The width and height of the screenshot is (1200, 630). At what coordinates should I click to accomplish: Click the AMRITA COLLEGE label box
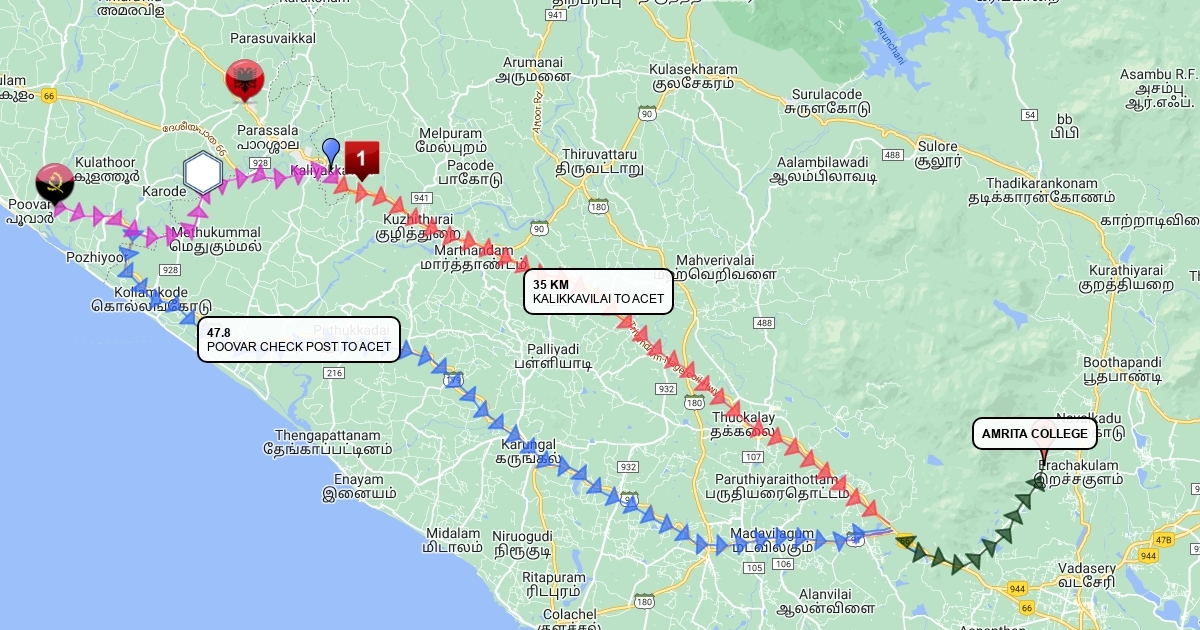coord(1034,433)
